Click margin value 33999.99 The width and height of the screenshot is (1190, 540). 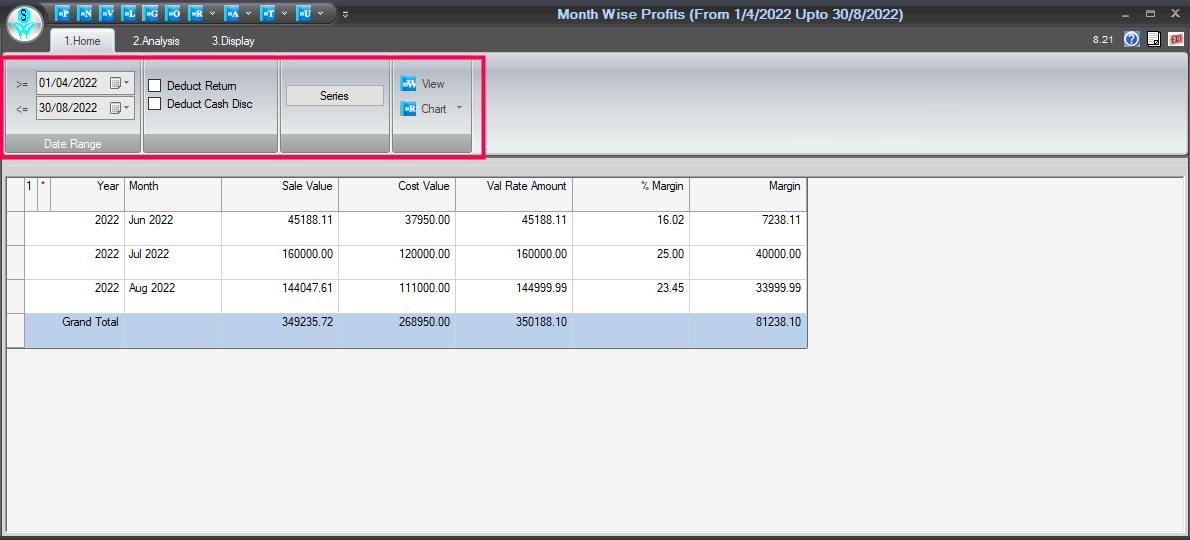click(748, 297)
